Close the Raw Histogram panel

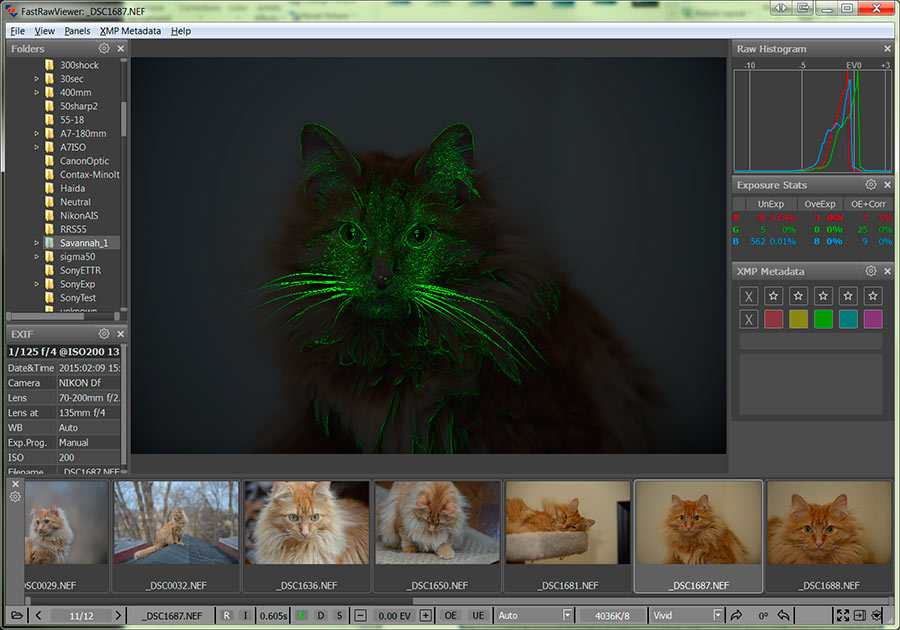coord(887,48)
